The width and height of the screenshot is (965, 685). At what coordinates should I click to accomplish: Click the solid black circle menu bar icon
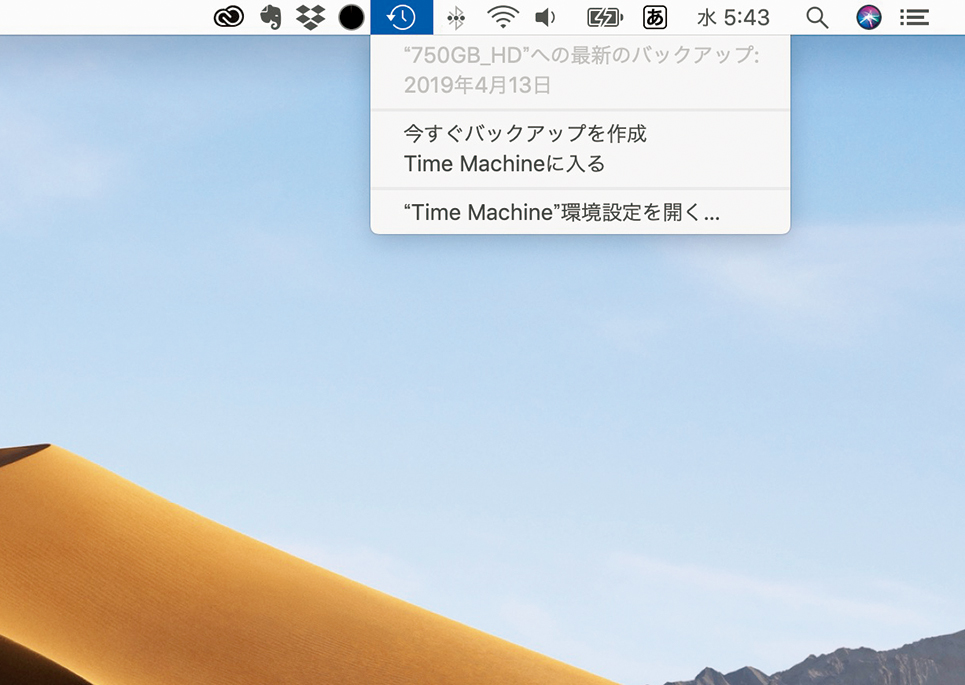coord(351,17)
